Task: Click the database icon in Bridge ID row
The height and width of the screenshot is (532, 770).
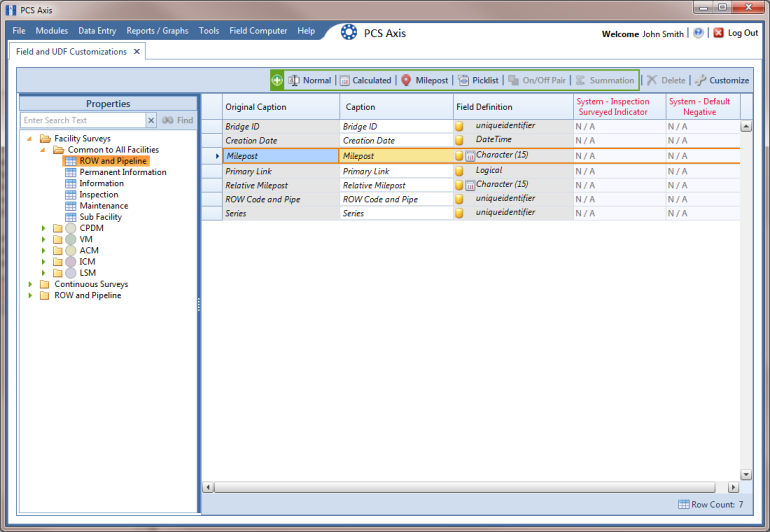Action: pos(459,126)
